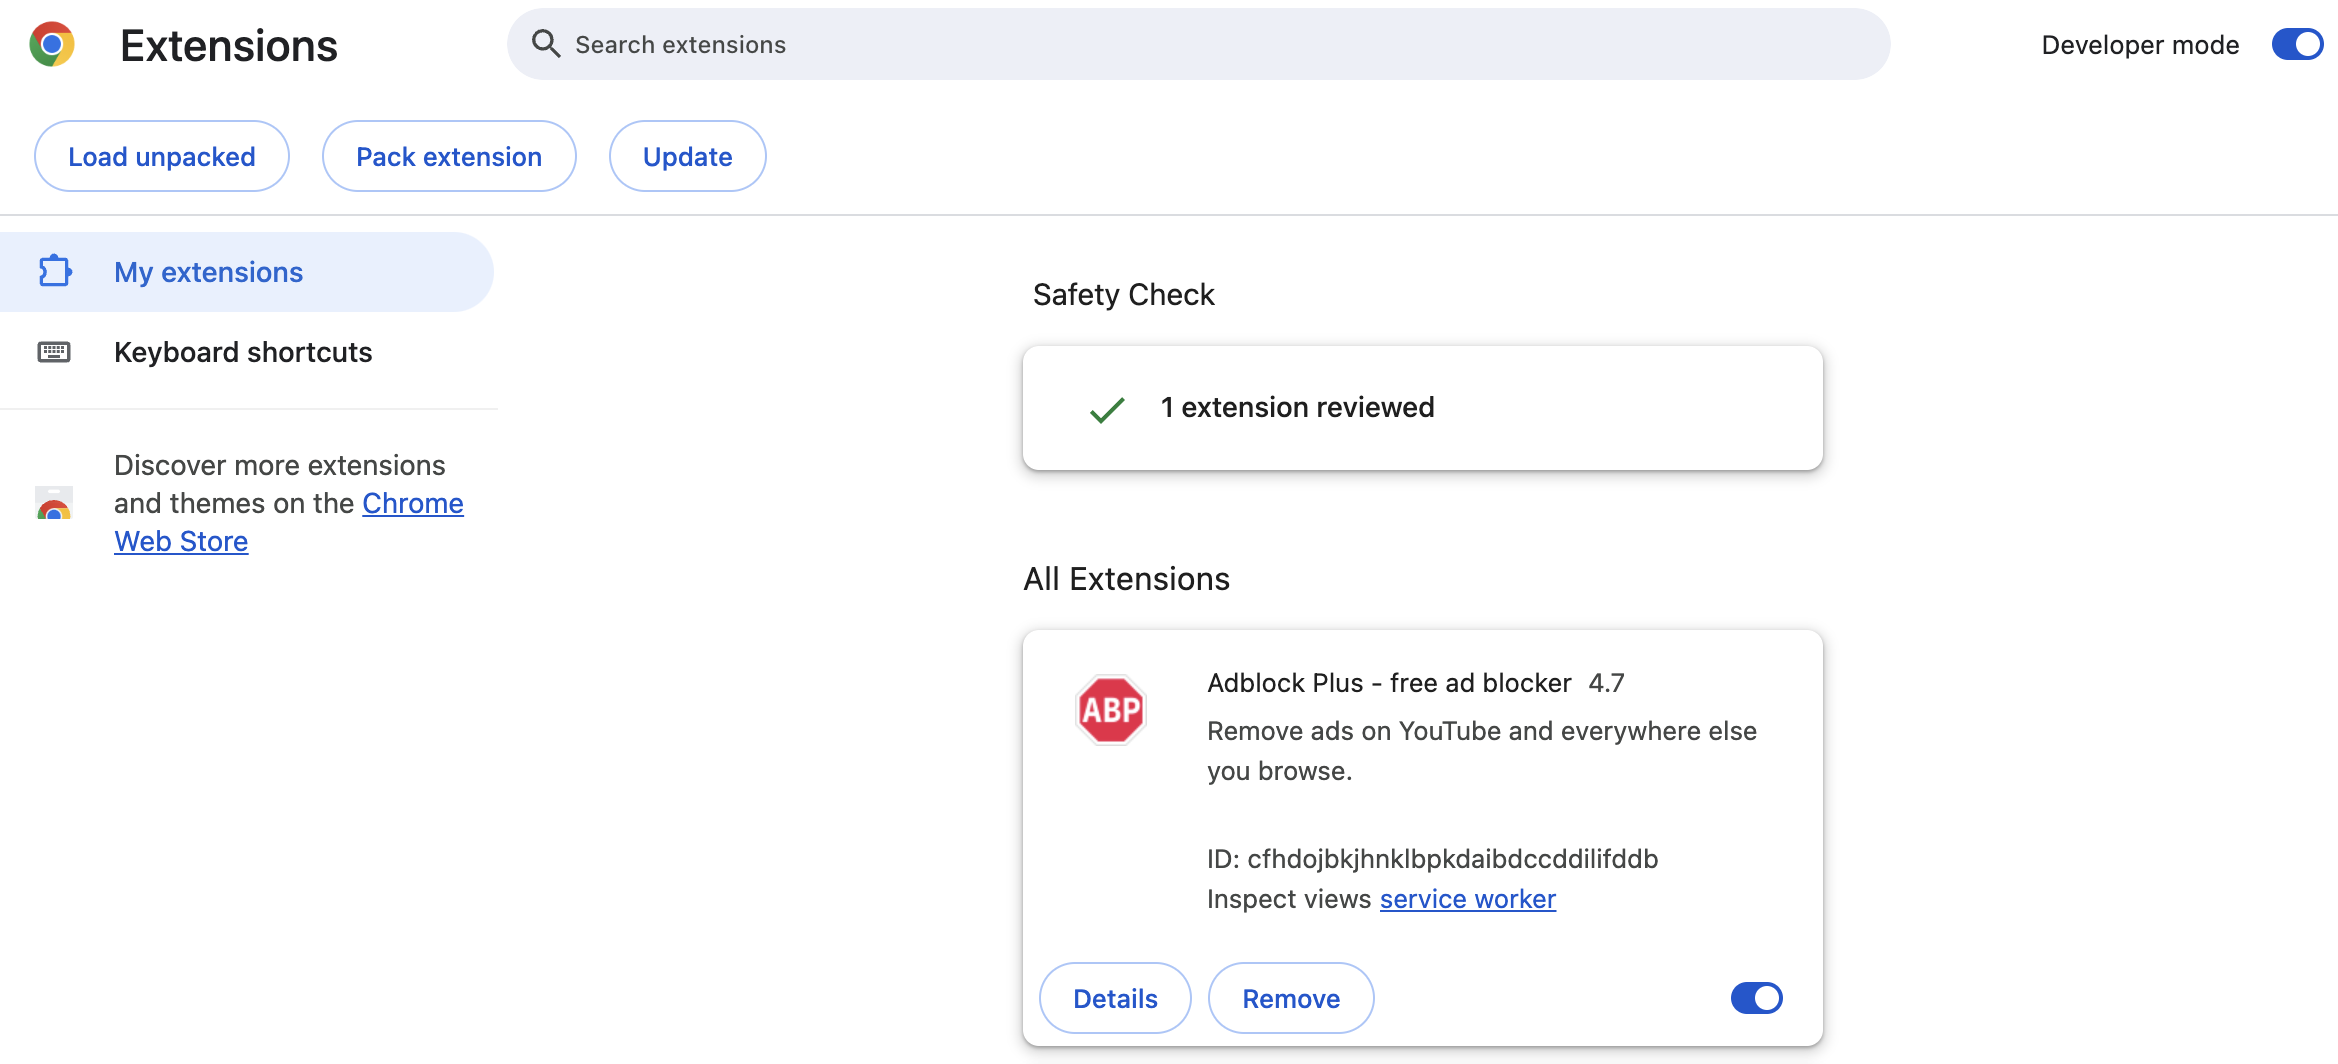Viewport: 2338px width, 1064px height.
Task: Click the 'Safety Check' heading
Action: pos(1123,295)
